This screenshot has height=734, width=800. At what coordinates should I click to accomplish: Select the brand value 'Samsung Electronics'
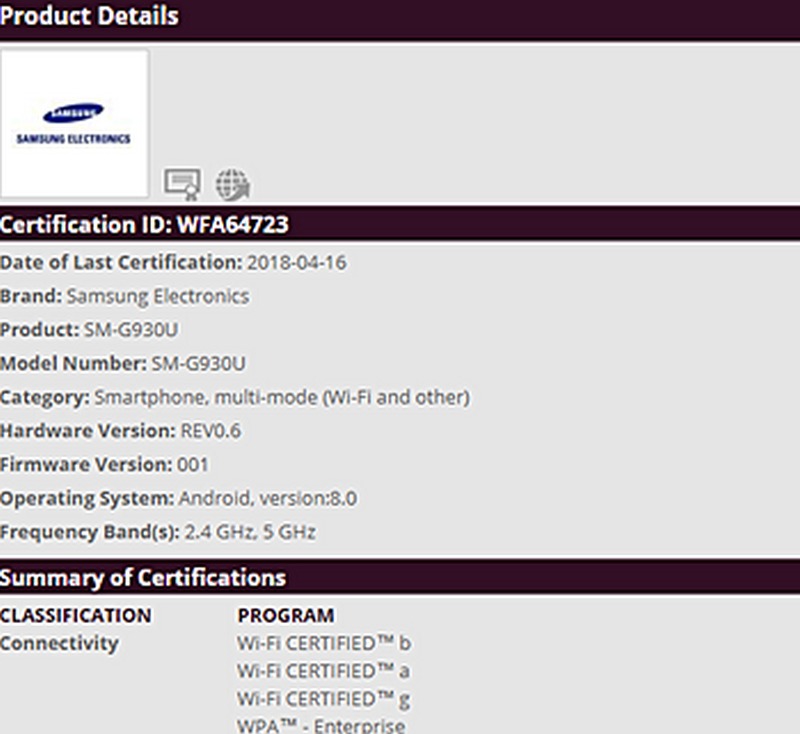158,296
